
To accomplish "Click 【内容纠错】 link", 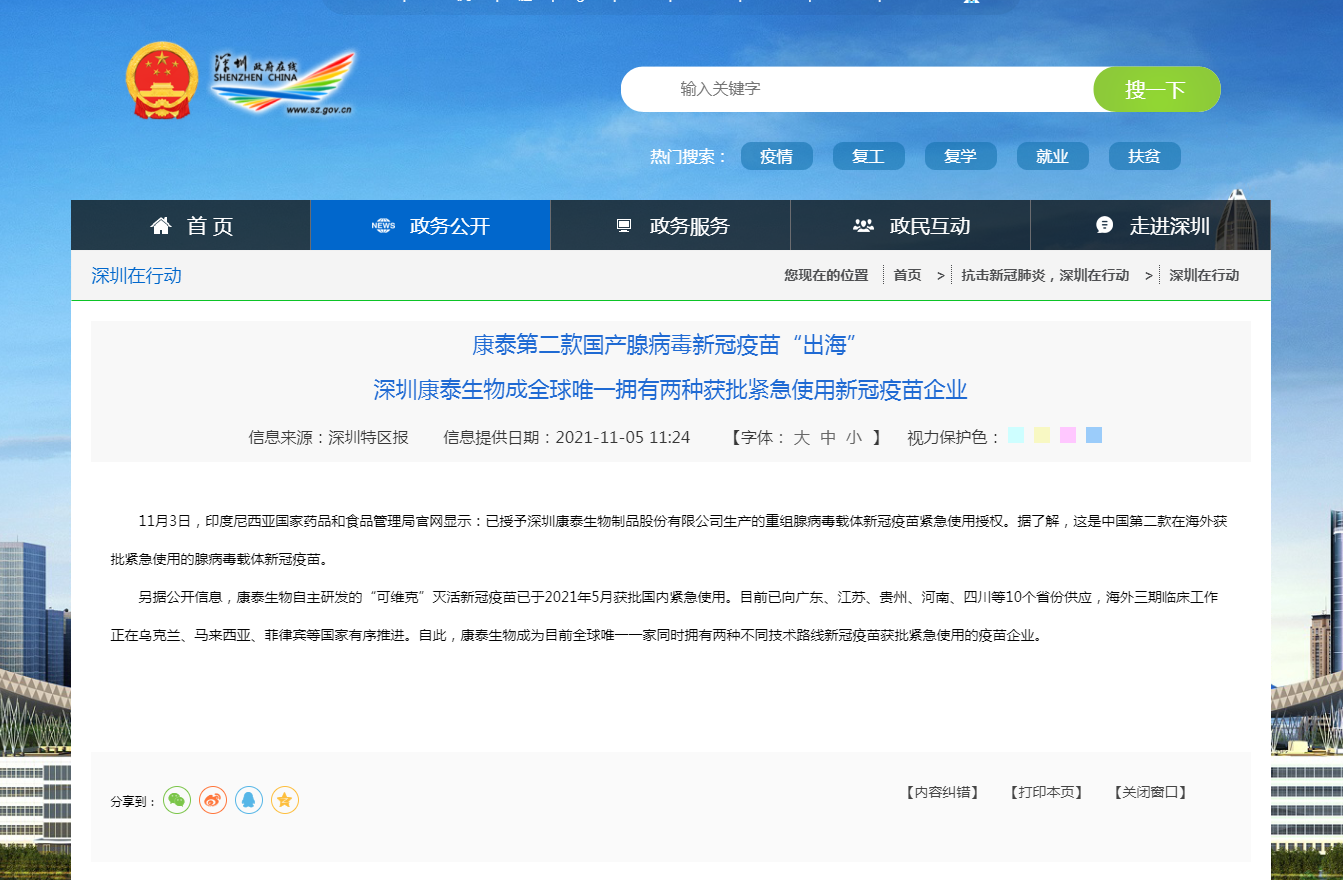I will [x=941, y=792].
